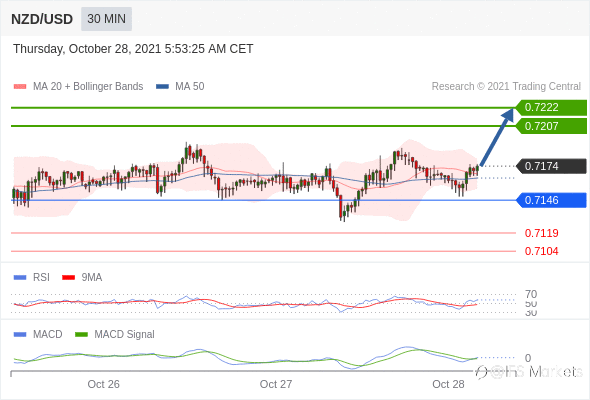Screen dimensions: 590x400
Task: Open the Research Trading Central credit
Action: point(506,87)
